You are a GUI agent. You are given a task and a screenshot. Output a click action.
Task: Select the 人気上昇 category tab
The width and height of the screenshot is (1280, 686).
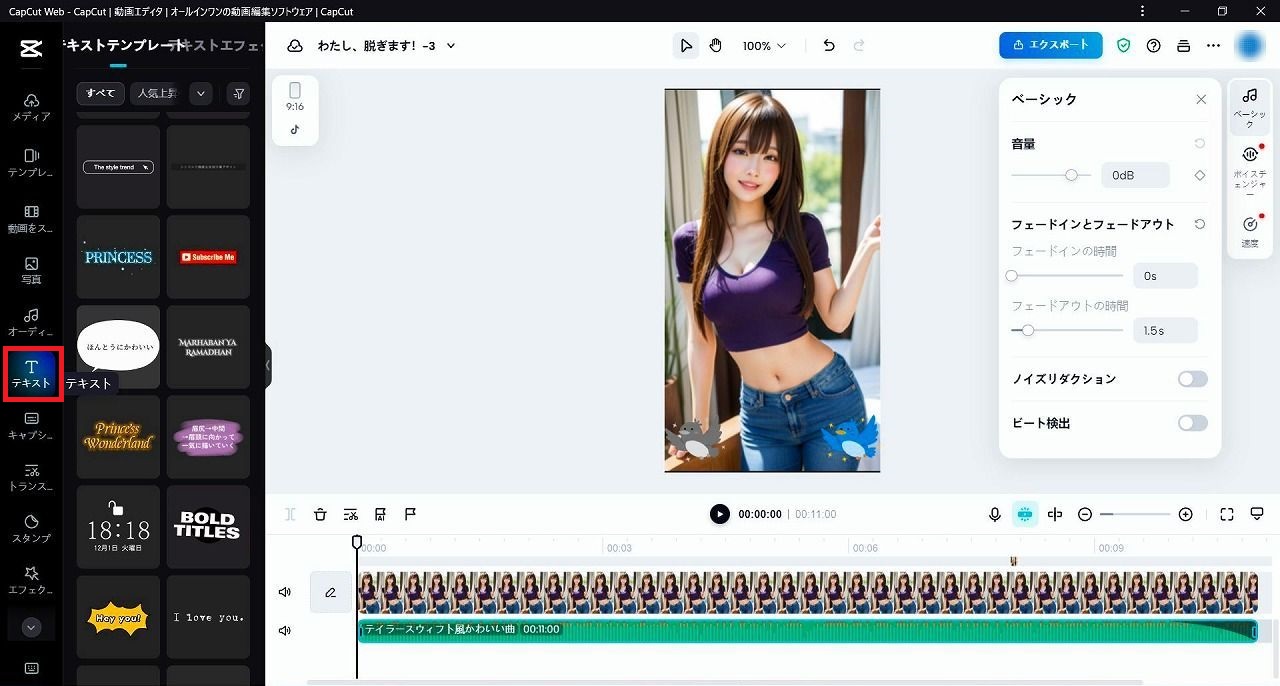[x=156, y=93]
